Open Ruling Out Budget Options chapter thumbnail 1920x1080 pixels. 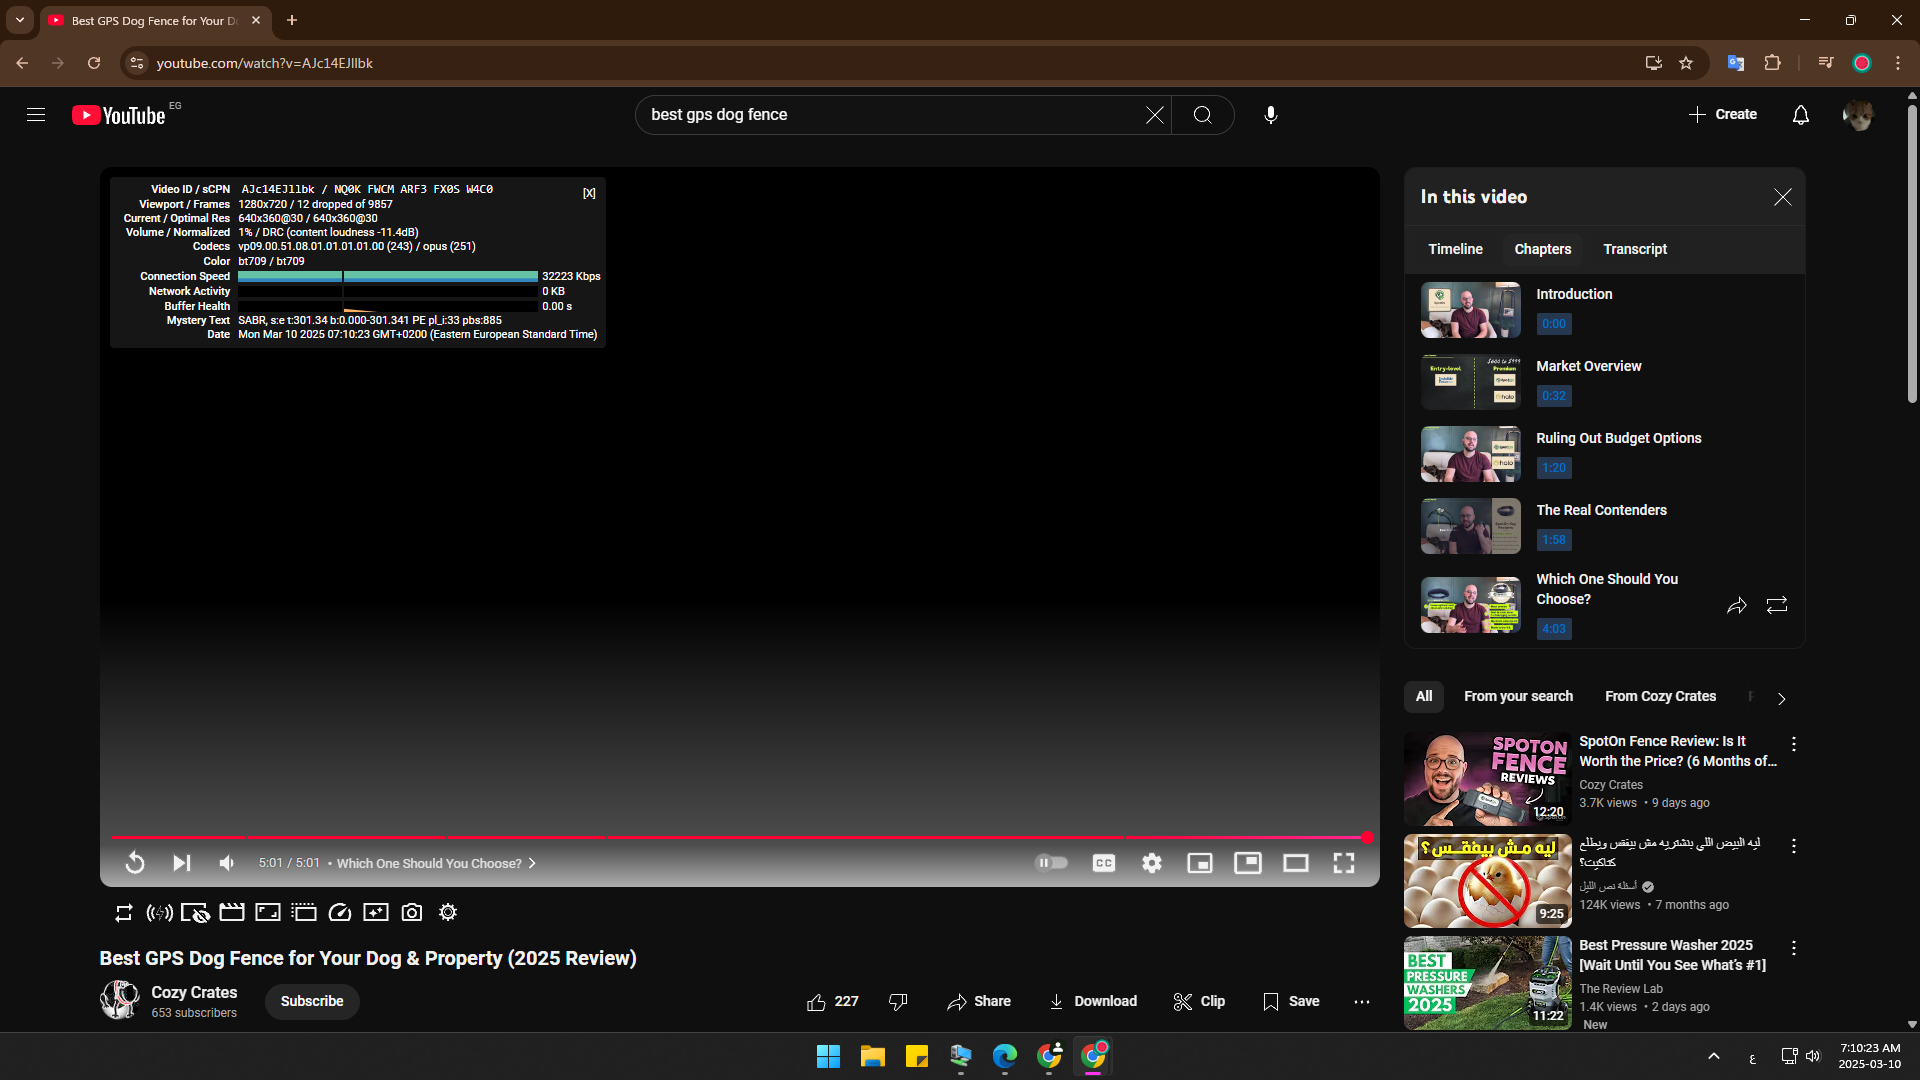tap(1470, 454)
